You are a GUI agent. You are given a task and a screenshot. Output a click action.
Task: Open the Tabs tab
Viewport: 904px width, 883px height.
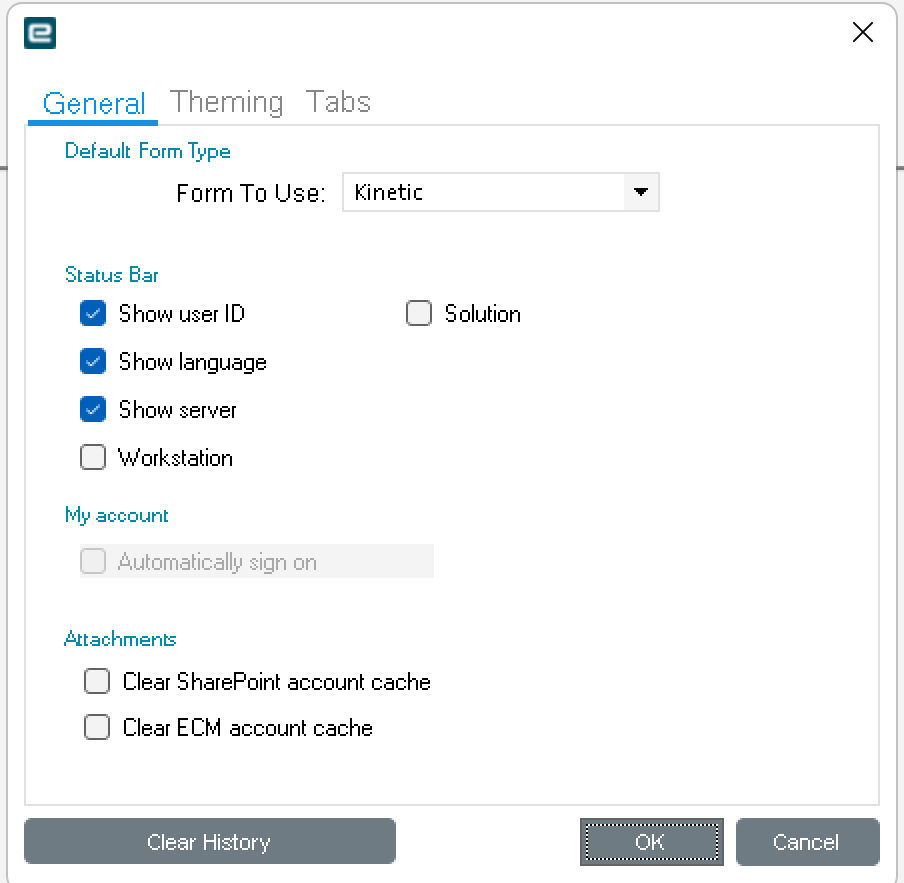click(x=338, y=102)
